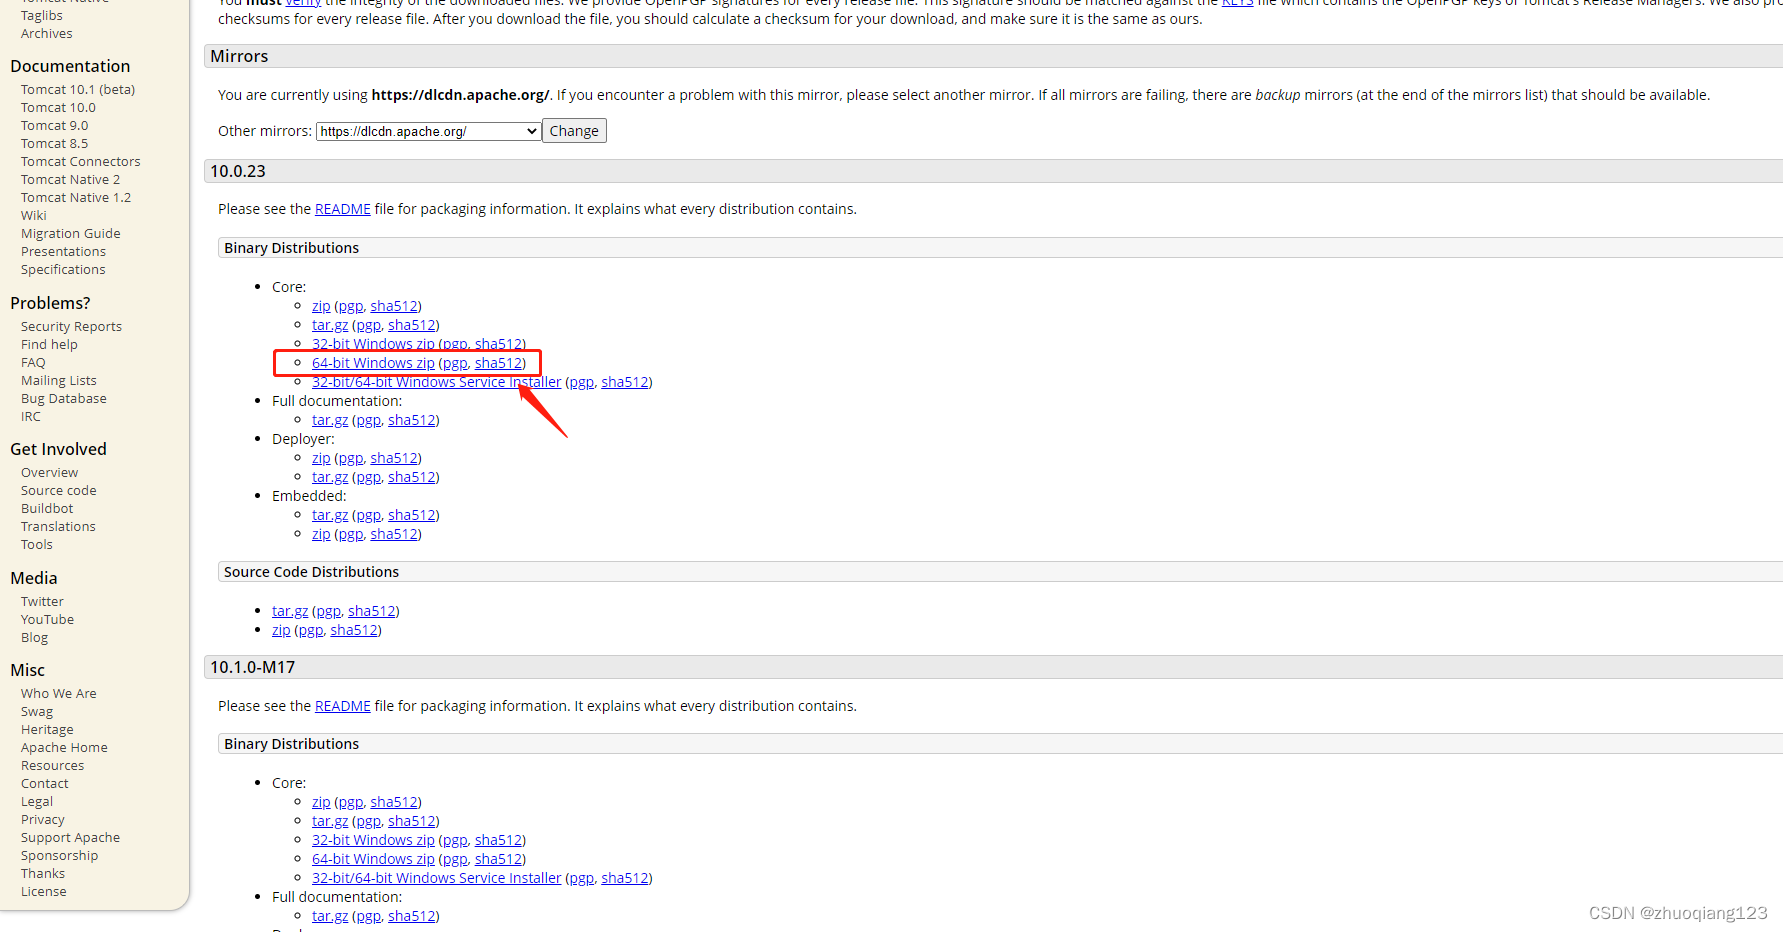Open License page
This screenshot has width=1783, height=932.
tap(44, 892)
